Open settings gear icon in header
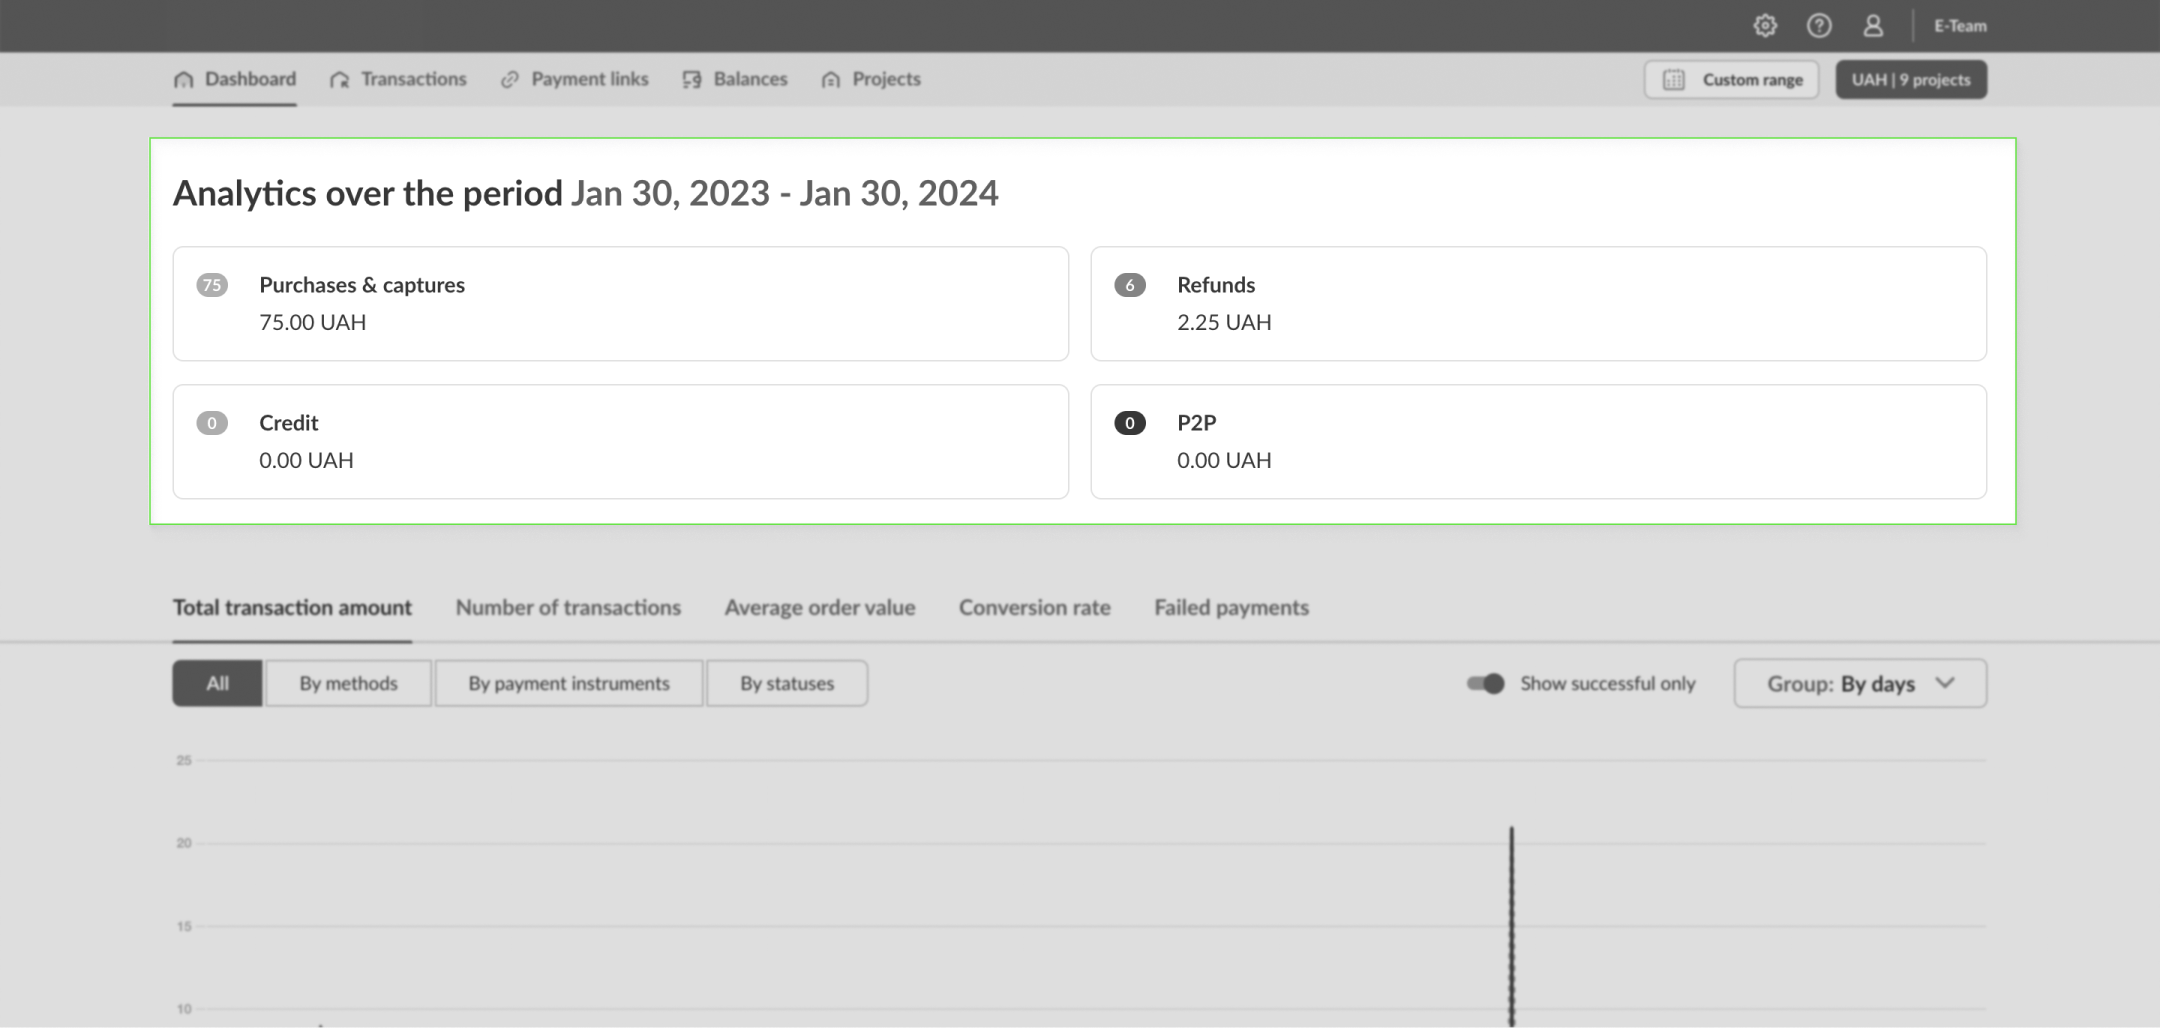Image resolution: width=2160 pixels, height=1028 pixels. click(x=1765, y=26)
